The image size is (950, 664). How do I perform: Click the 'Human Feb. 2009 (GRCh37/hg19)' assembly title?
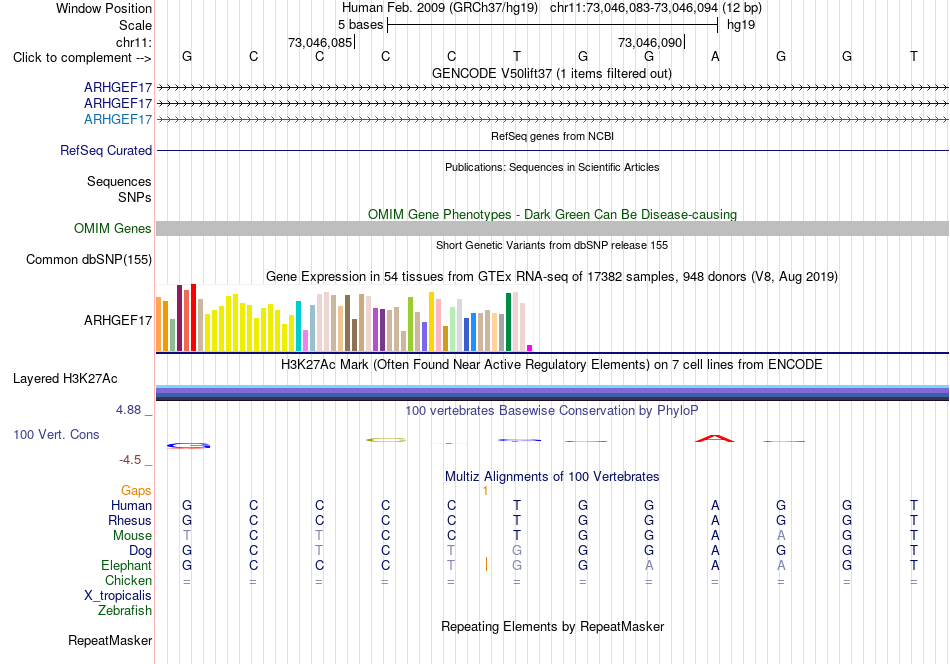tap(440, 8)
